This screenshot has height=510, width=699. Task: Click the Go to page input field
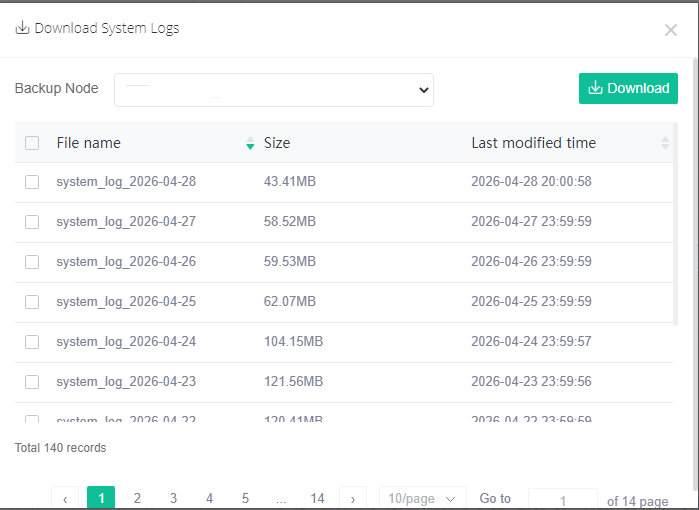pos(563,499)
